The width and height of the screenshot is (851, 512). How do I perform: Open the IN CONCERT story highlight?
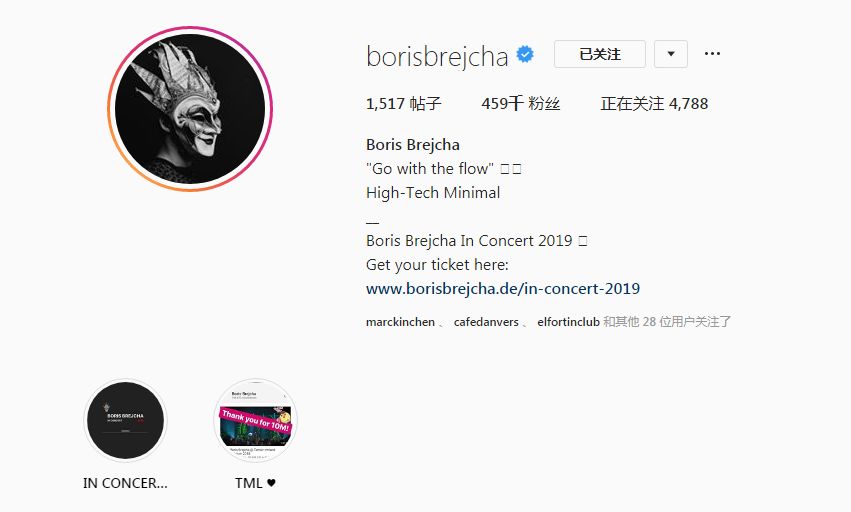click(125, 420)
